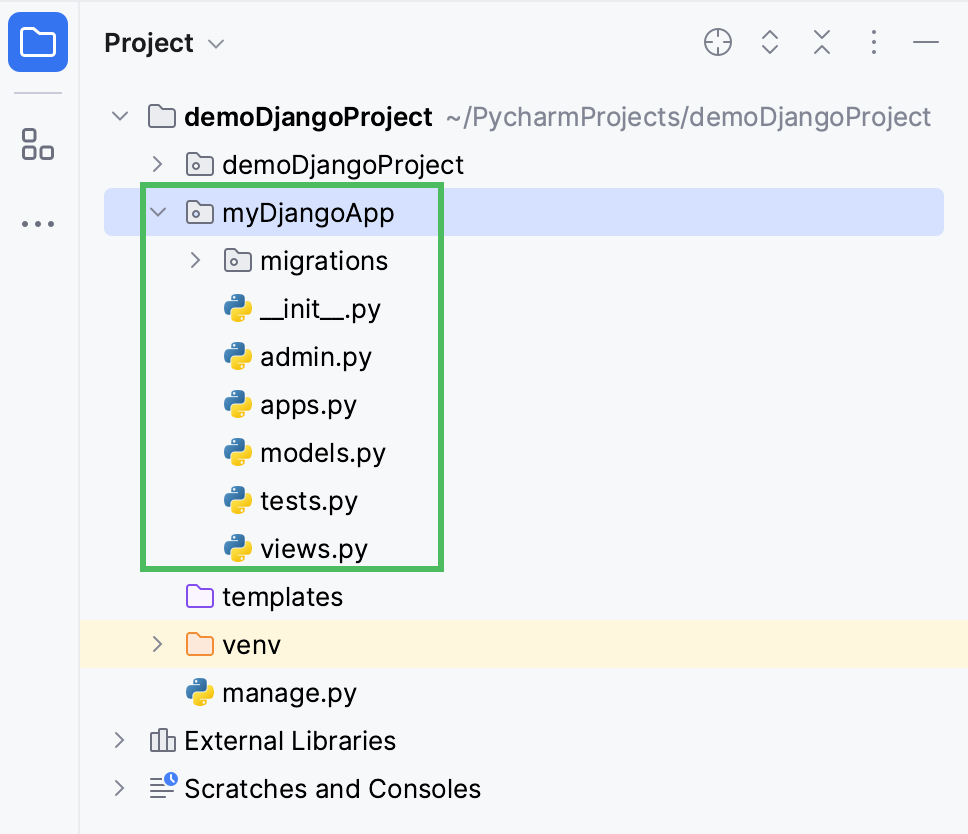Select admin.py in myDjangoApp

click(x=314, y=356)
